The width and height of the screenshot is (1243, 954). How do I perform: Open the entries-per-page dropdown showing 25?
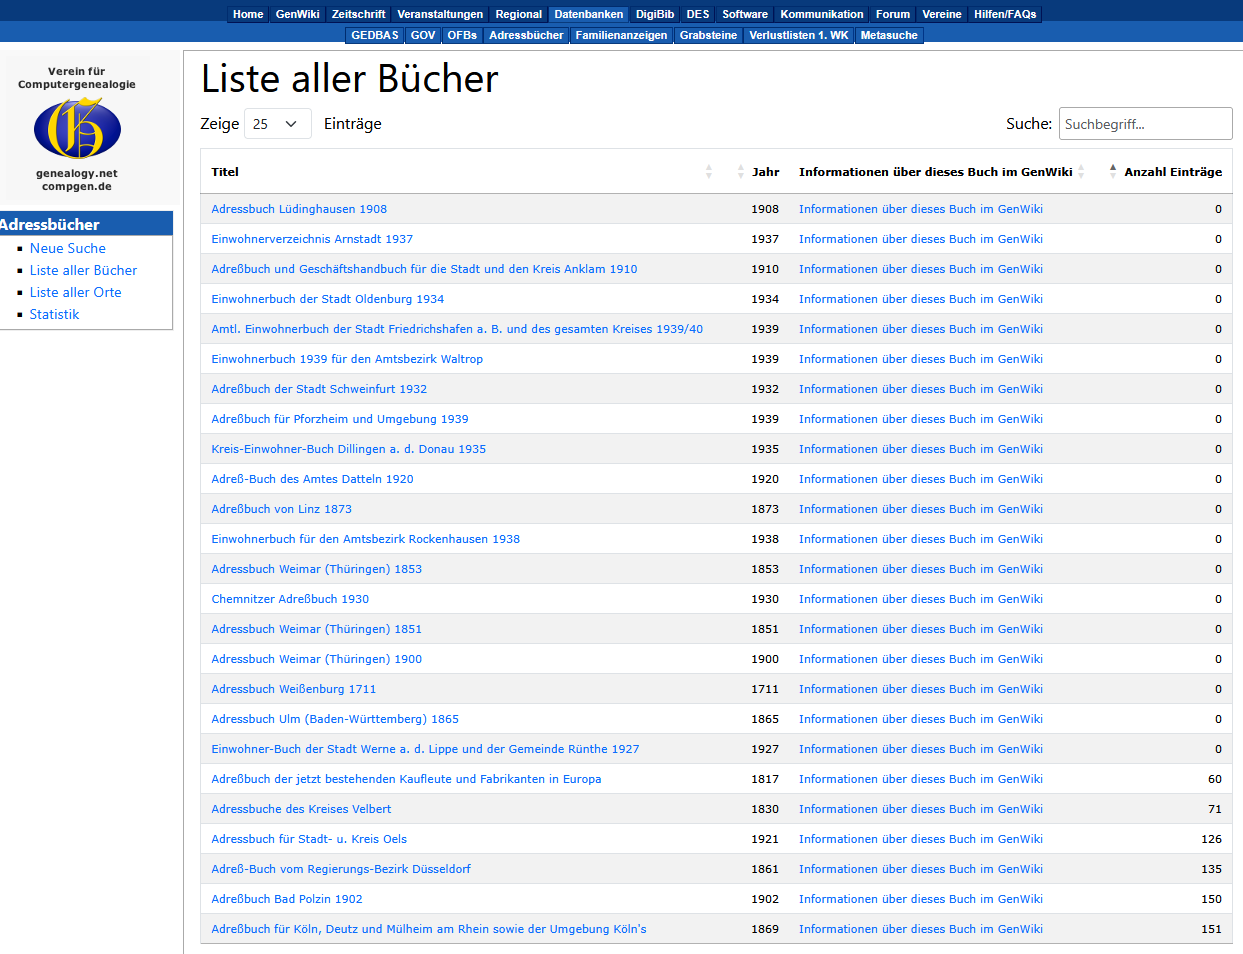coord(277,124)
